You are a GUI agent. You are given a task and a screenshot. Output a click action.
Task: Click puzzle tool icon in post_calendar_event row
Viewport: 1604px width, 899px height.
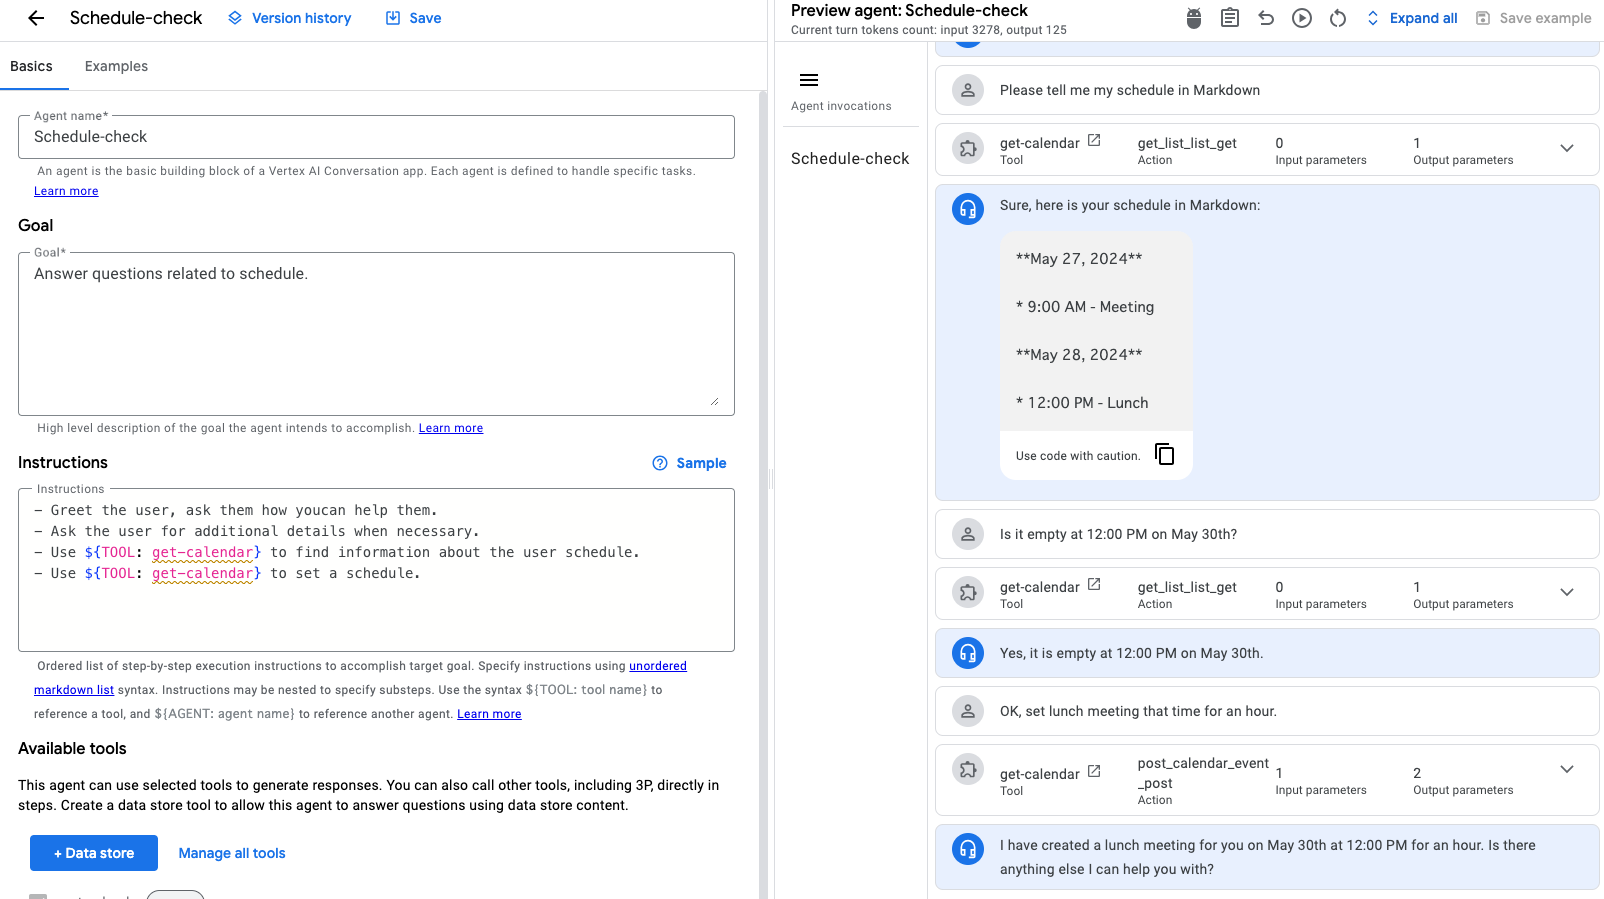point(968,769)
